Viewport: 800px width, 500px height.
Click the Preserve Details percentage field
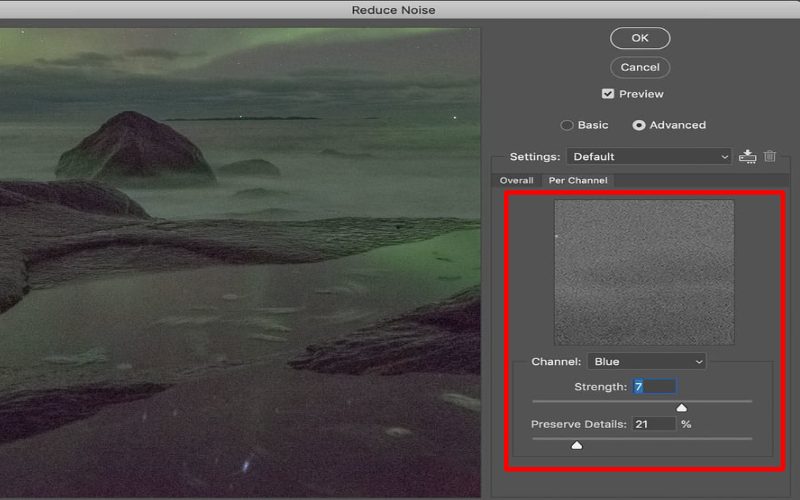tap(654, 424)
